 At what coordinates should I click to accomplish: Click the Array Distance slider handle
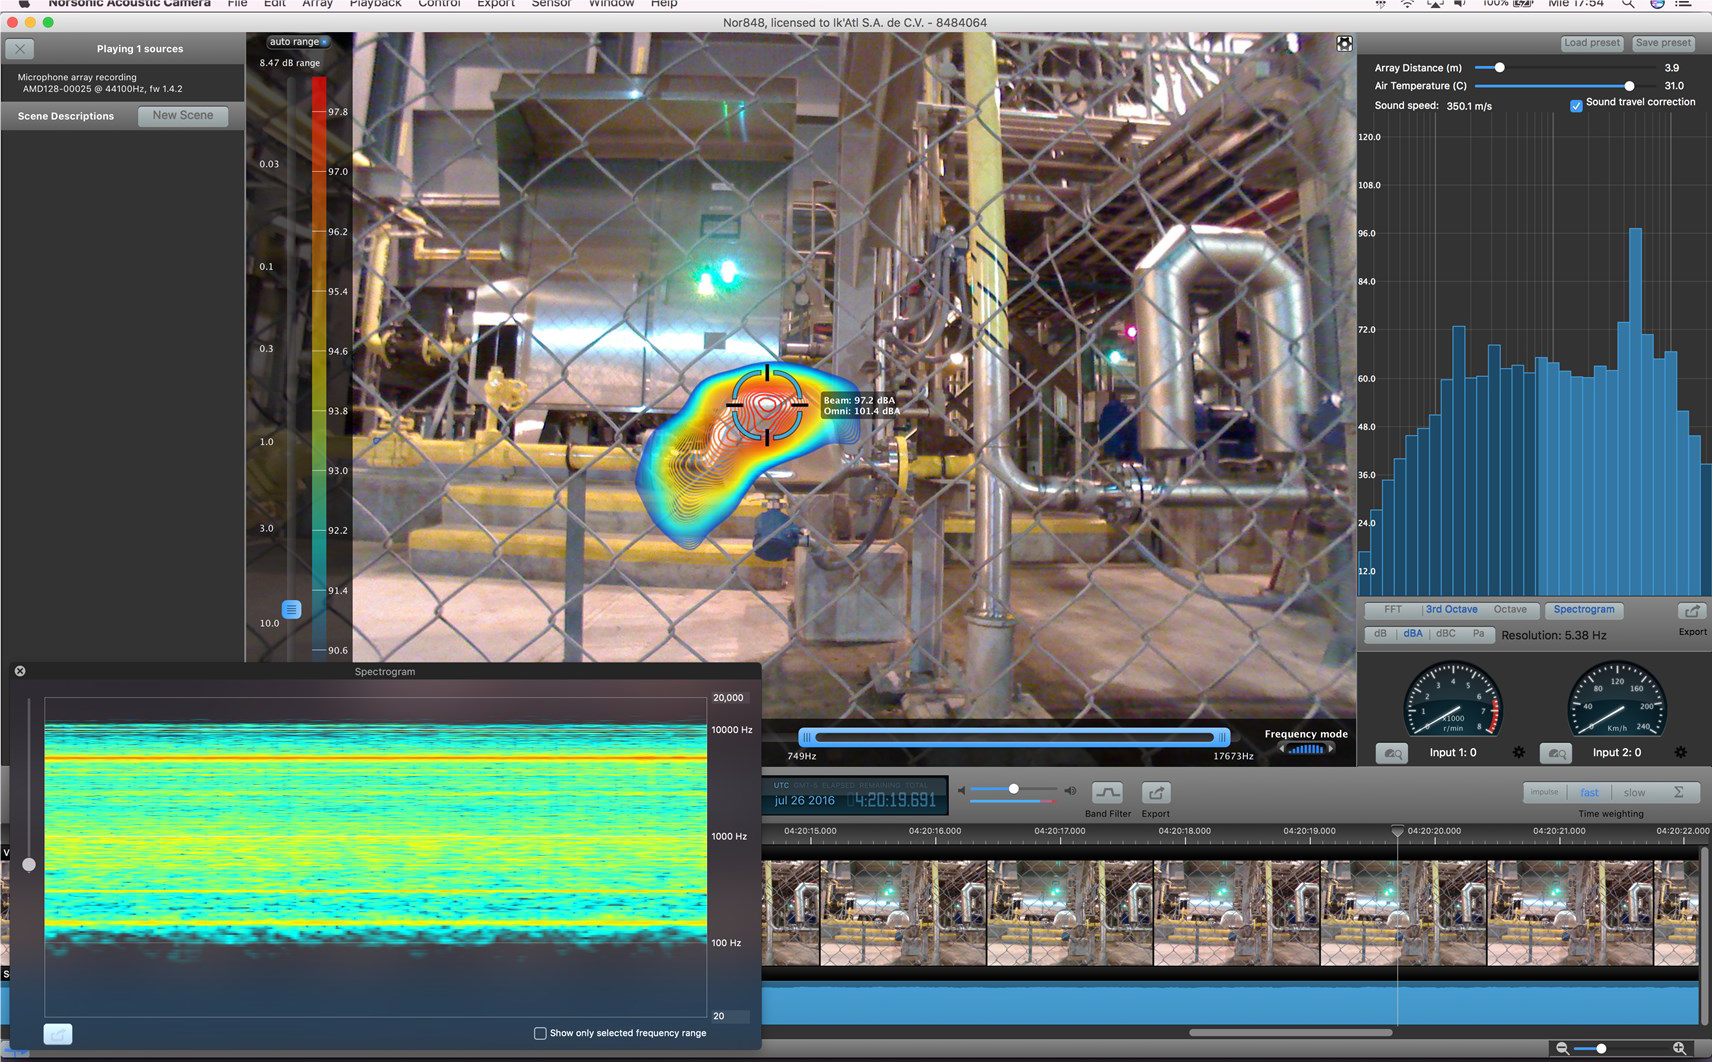[1499, 68]
